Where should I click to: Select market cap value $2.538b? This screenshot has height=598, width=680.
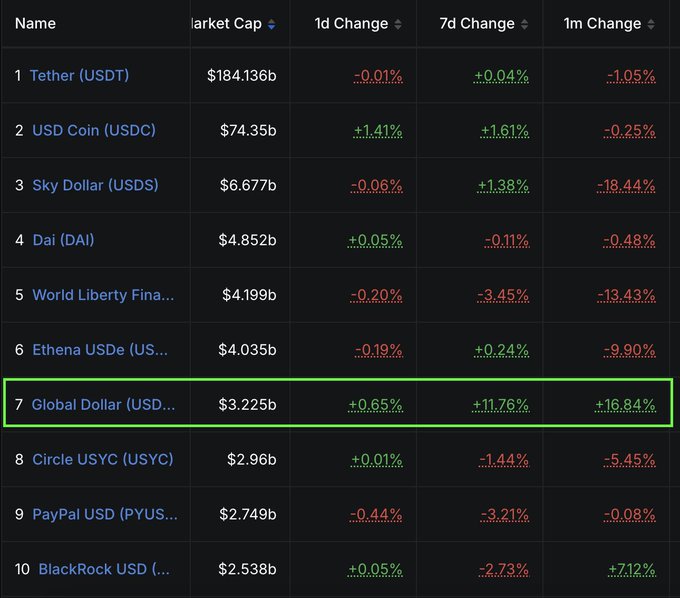(247, 569)
